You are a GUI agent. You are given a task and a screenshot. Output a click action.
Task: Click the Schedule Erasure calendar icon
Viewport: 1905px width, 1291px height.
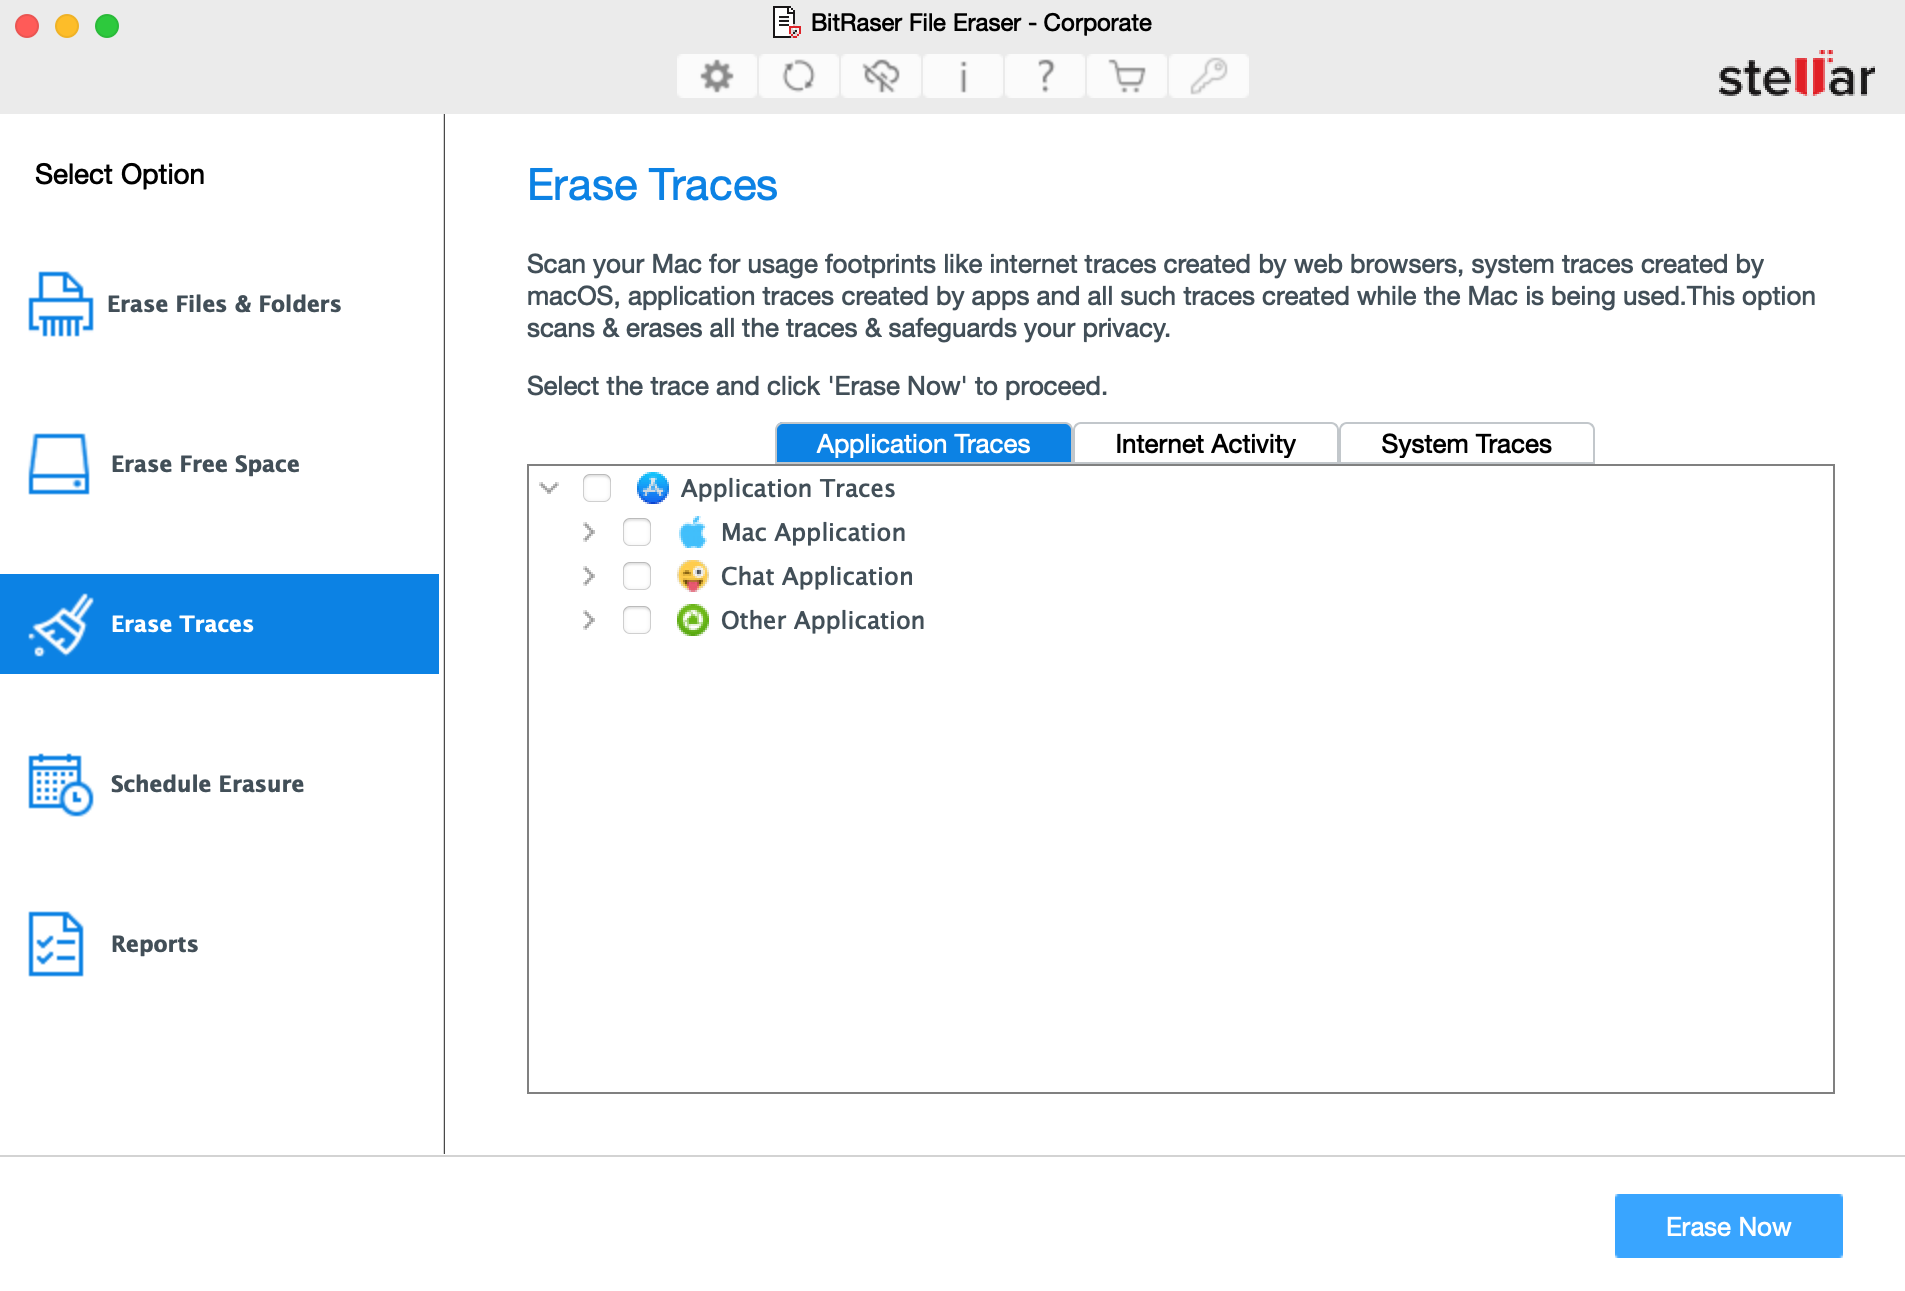(60, 784)
